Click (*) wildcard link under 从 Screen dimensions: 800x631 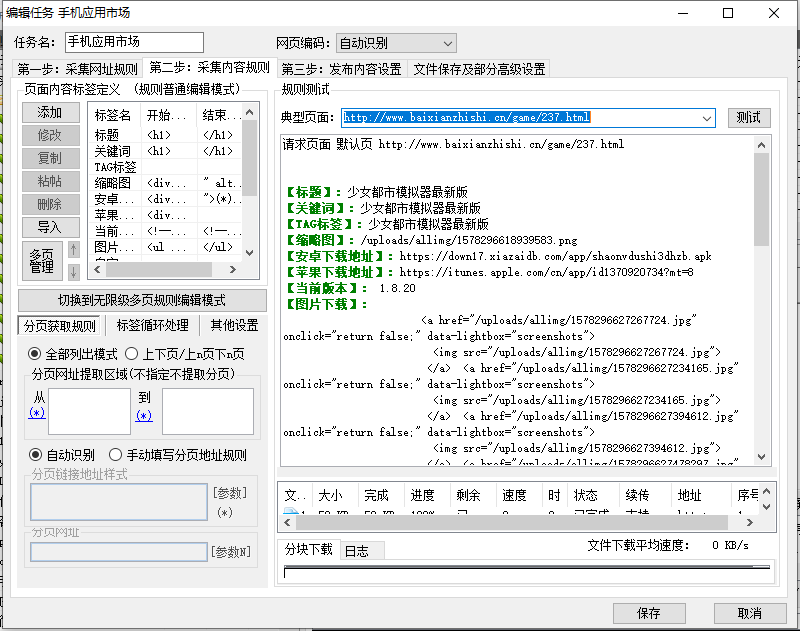37,413
